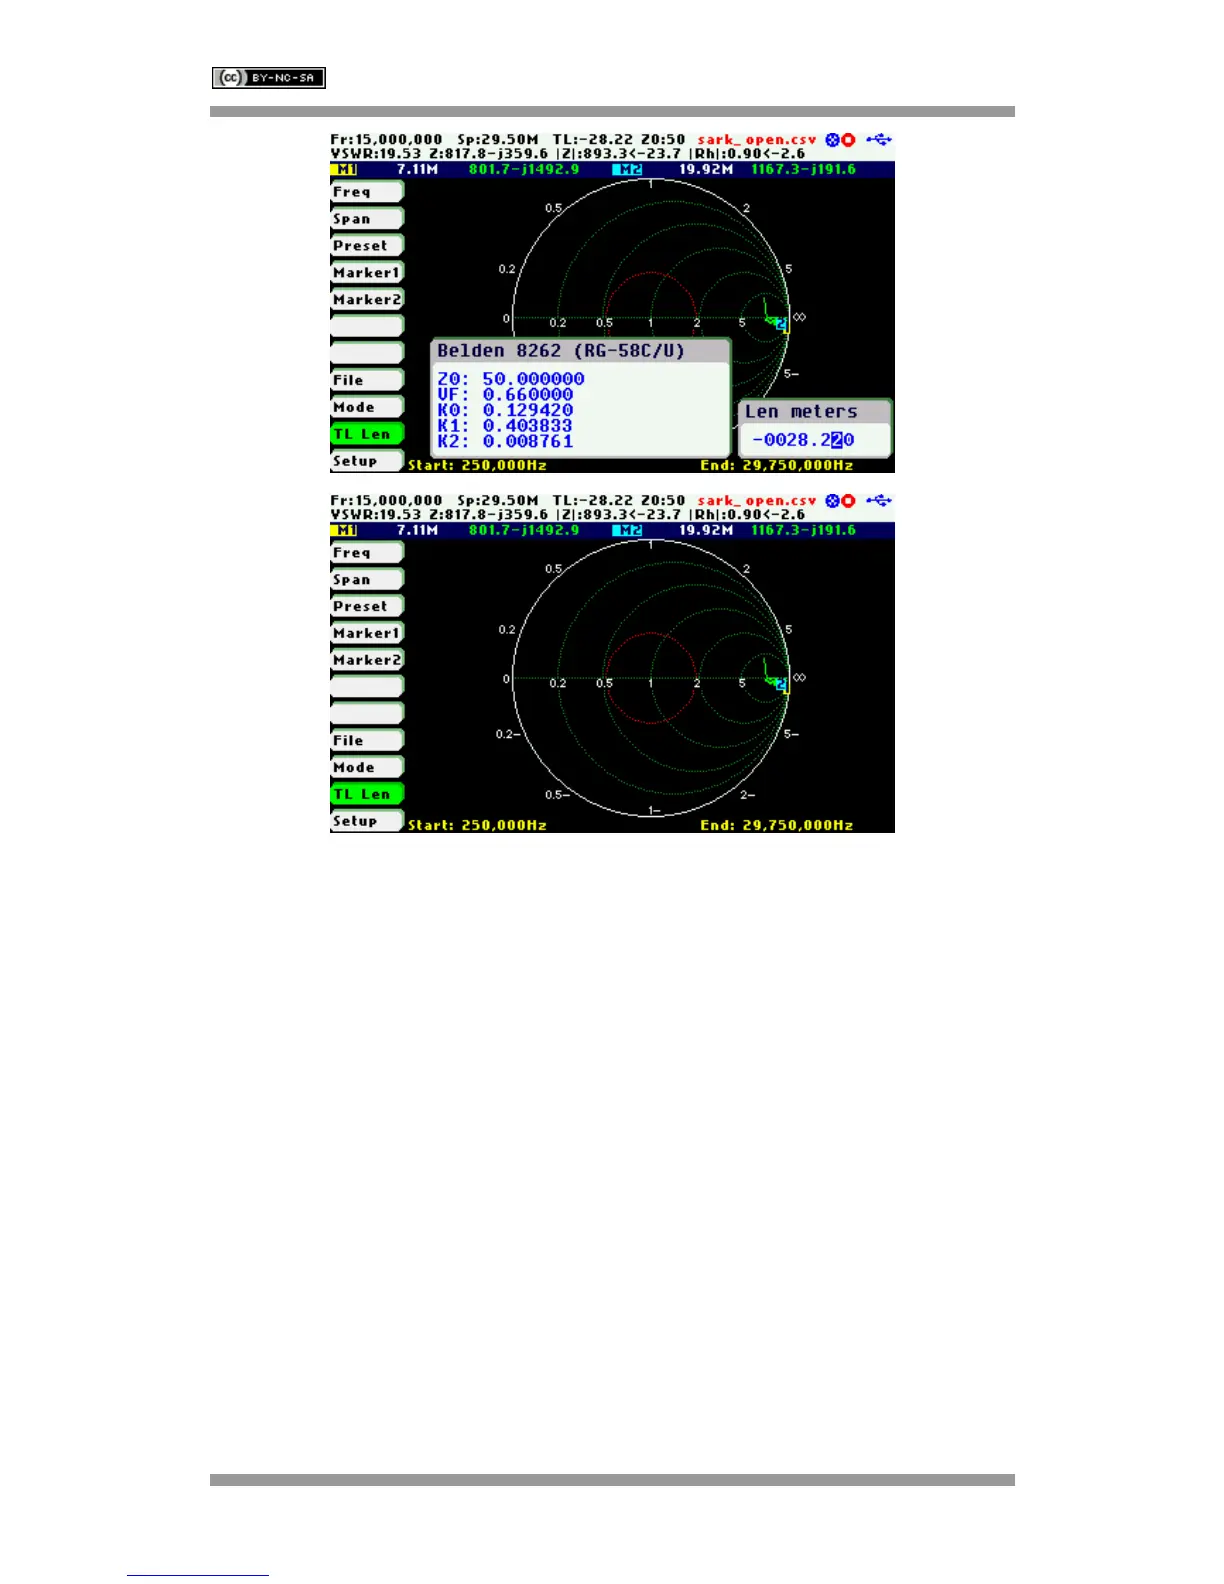This screenshot has height=1584, width=1224.
Task: Click the 'K1: 0.403833' cable parameter
Action: tap(505, 426)
